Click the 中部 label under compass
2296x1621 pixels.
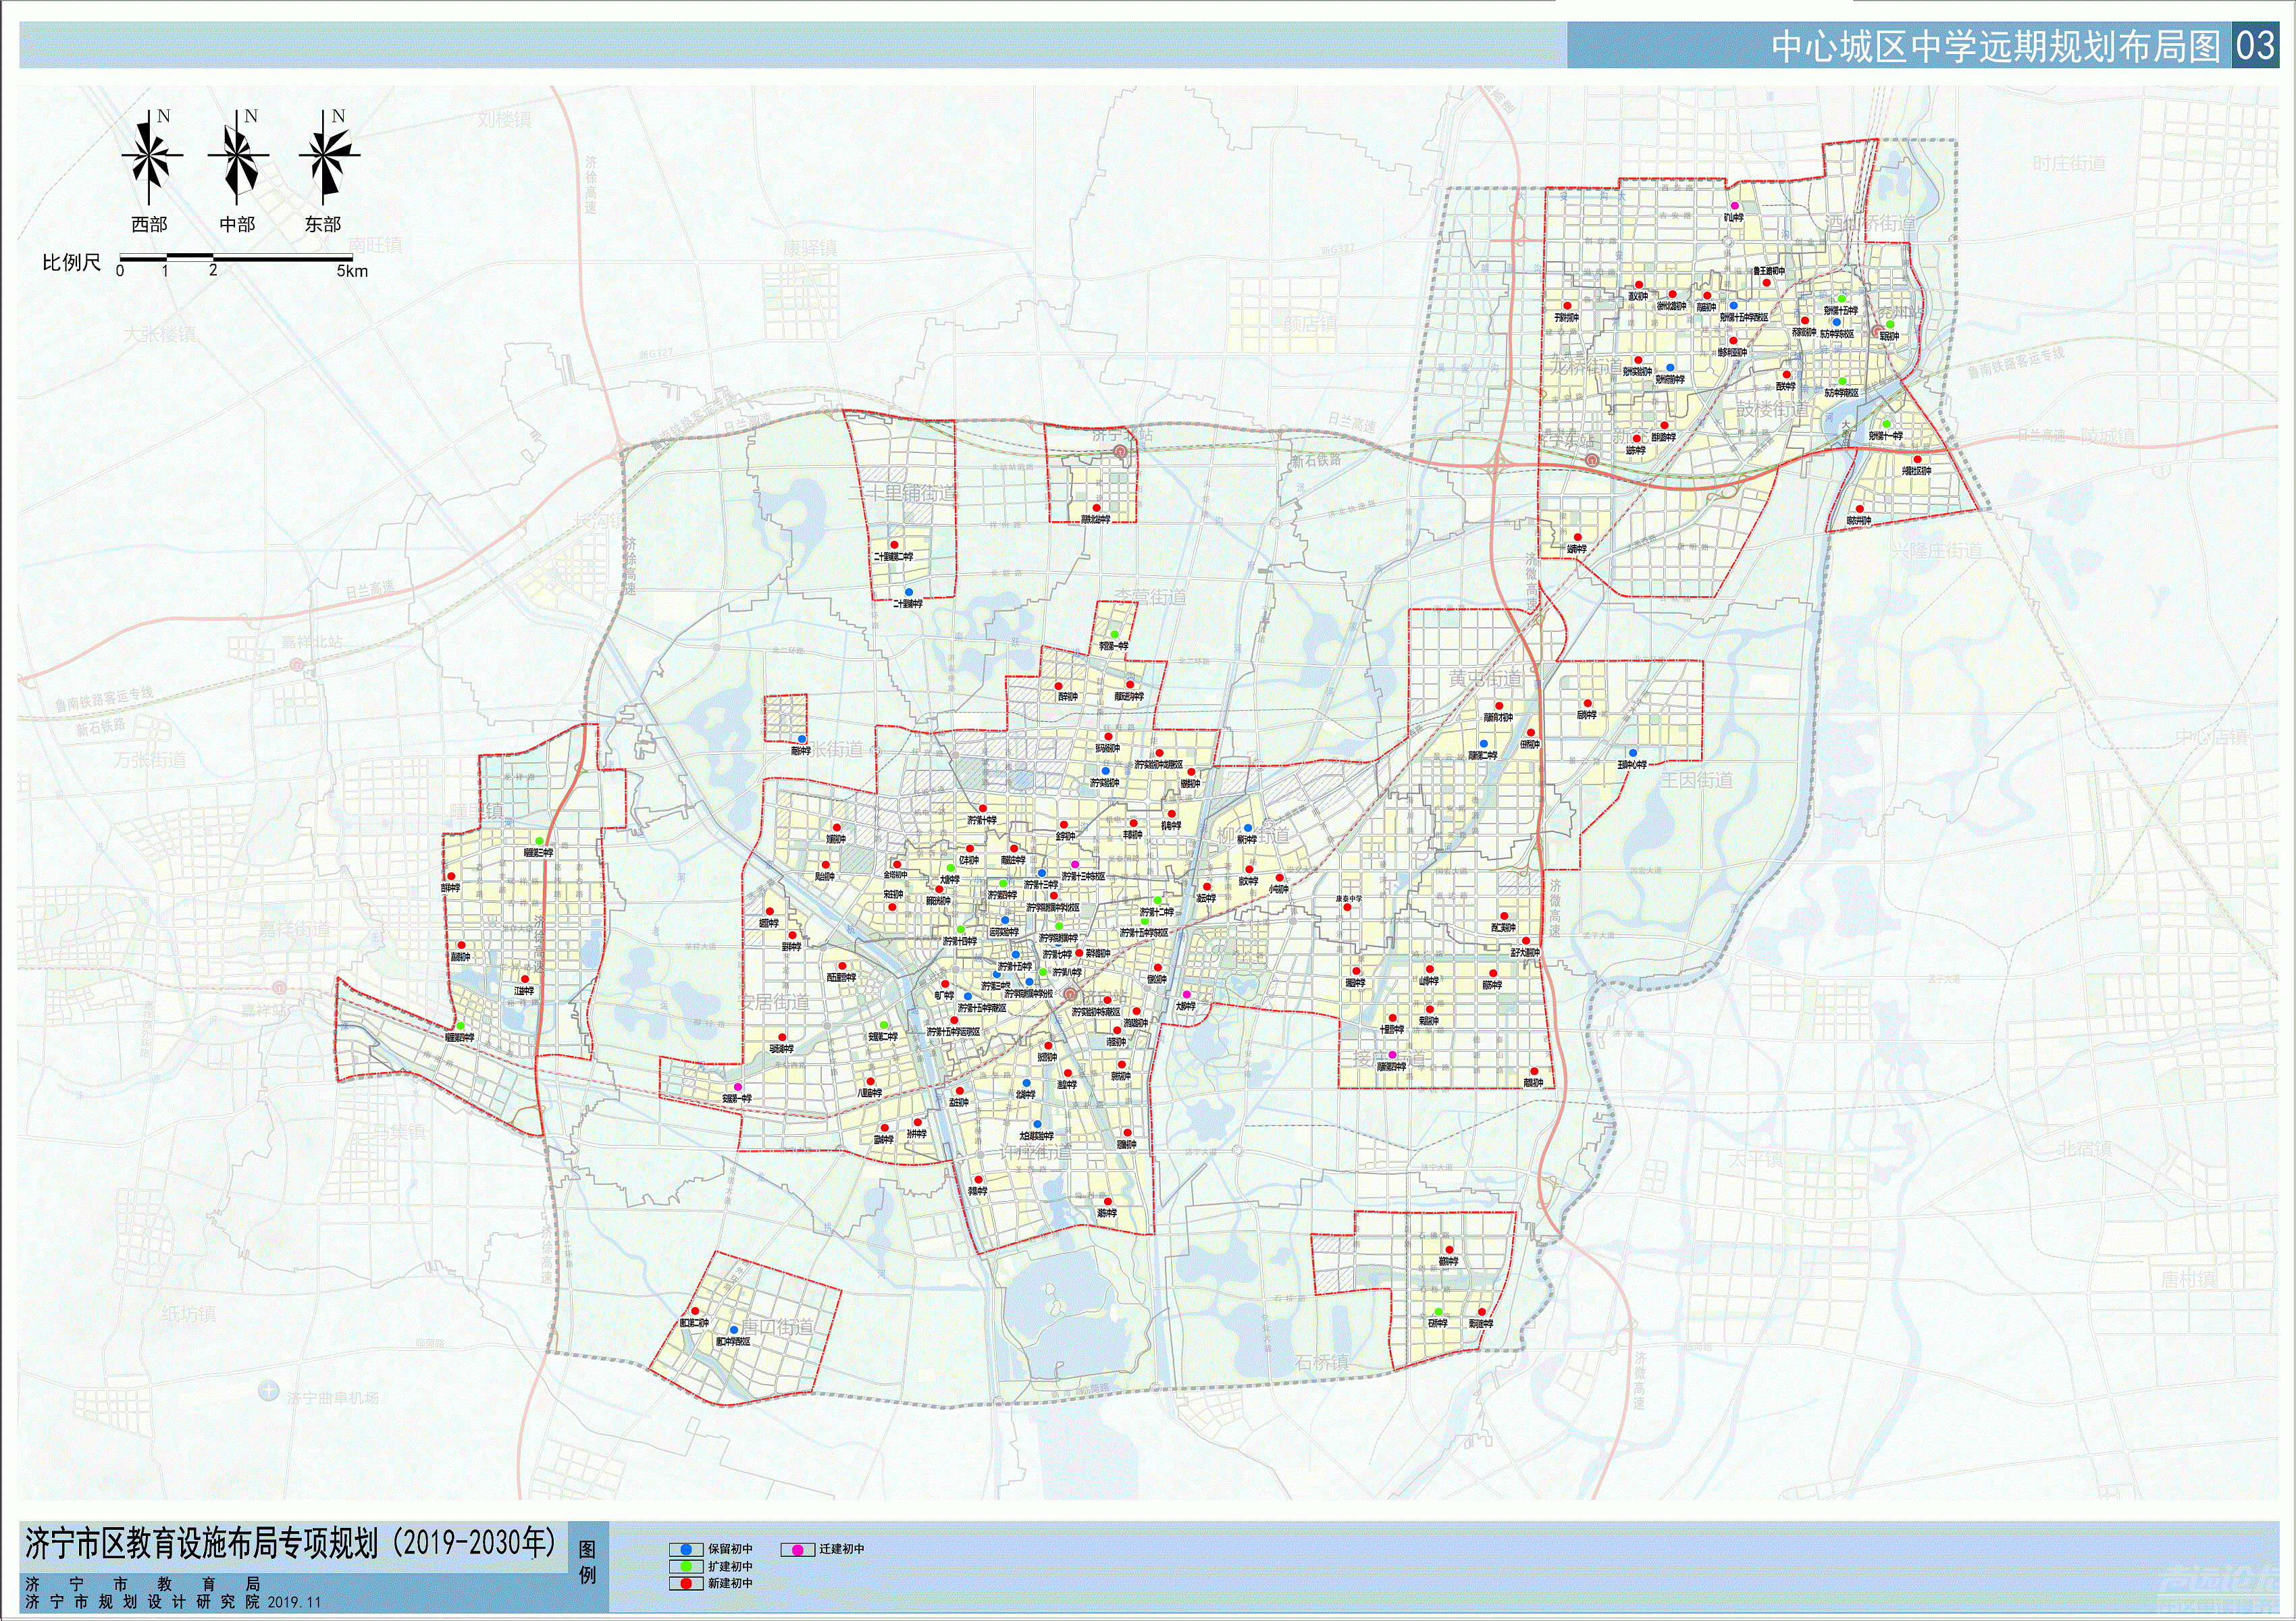tap(237, 224)
